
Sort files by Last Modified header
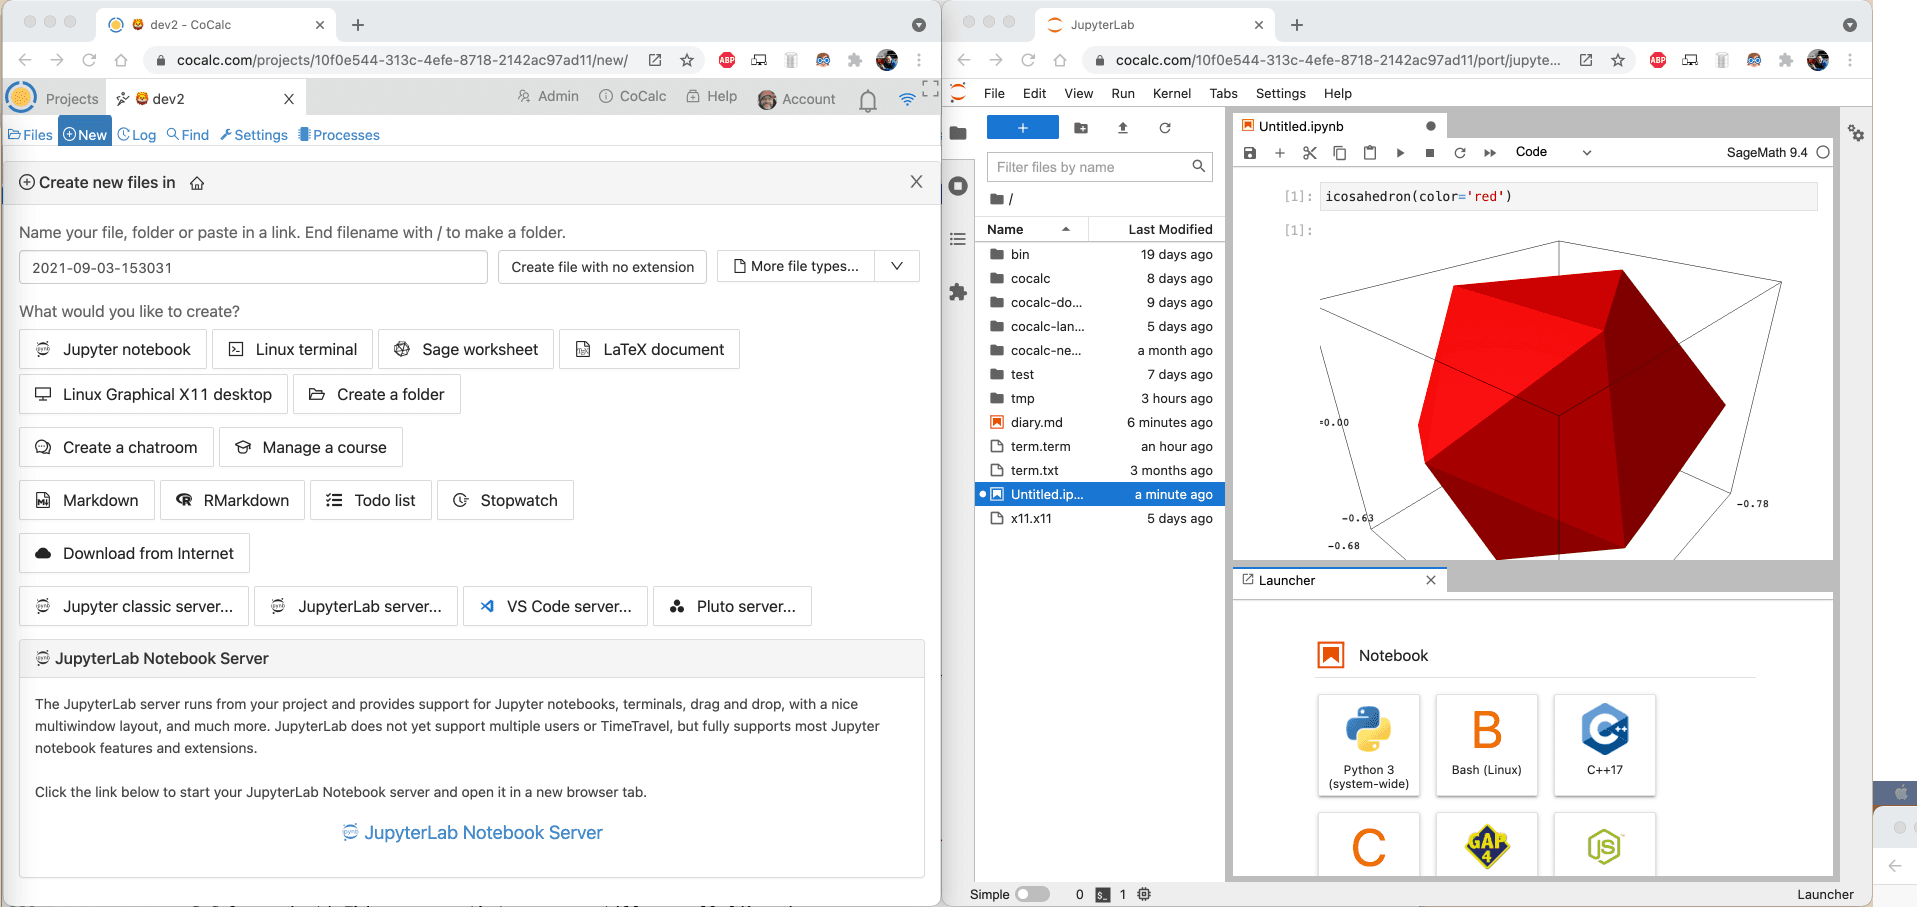[x=1158, y=229]
